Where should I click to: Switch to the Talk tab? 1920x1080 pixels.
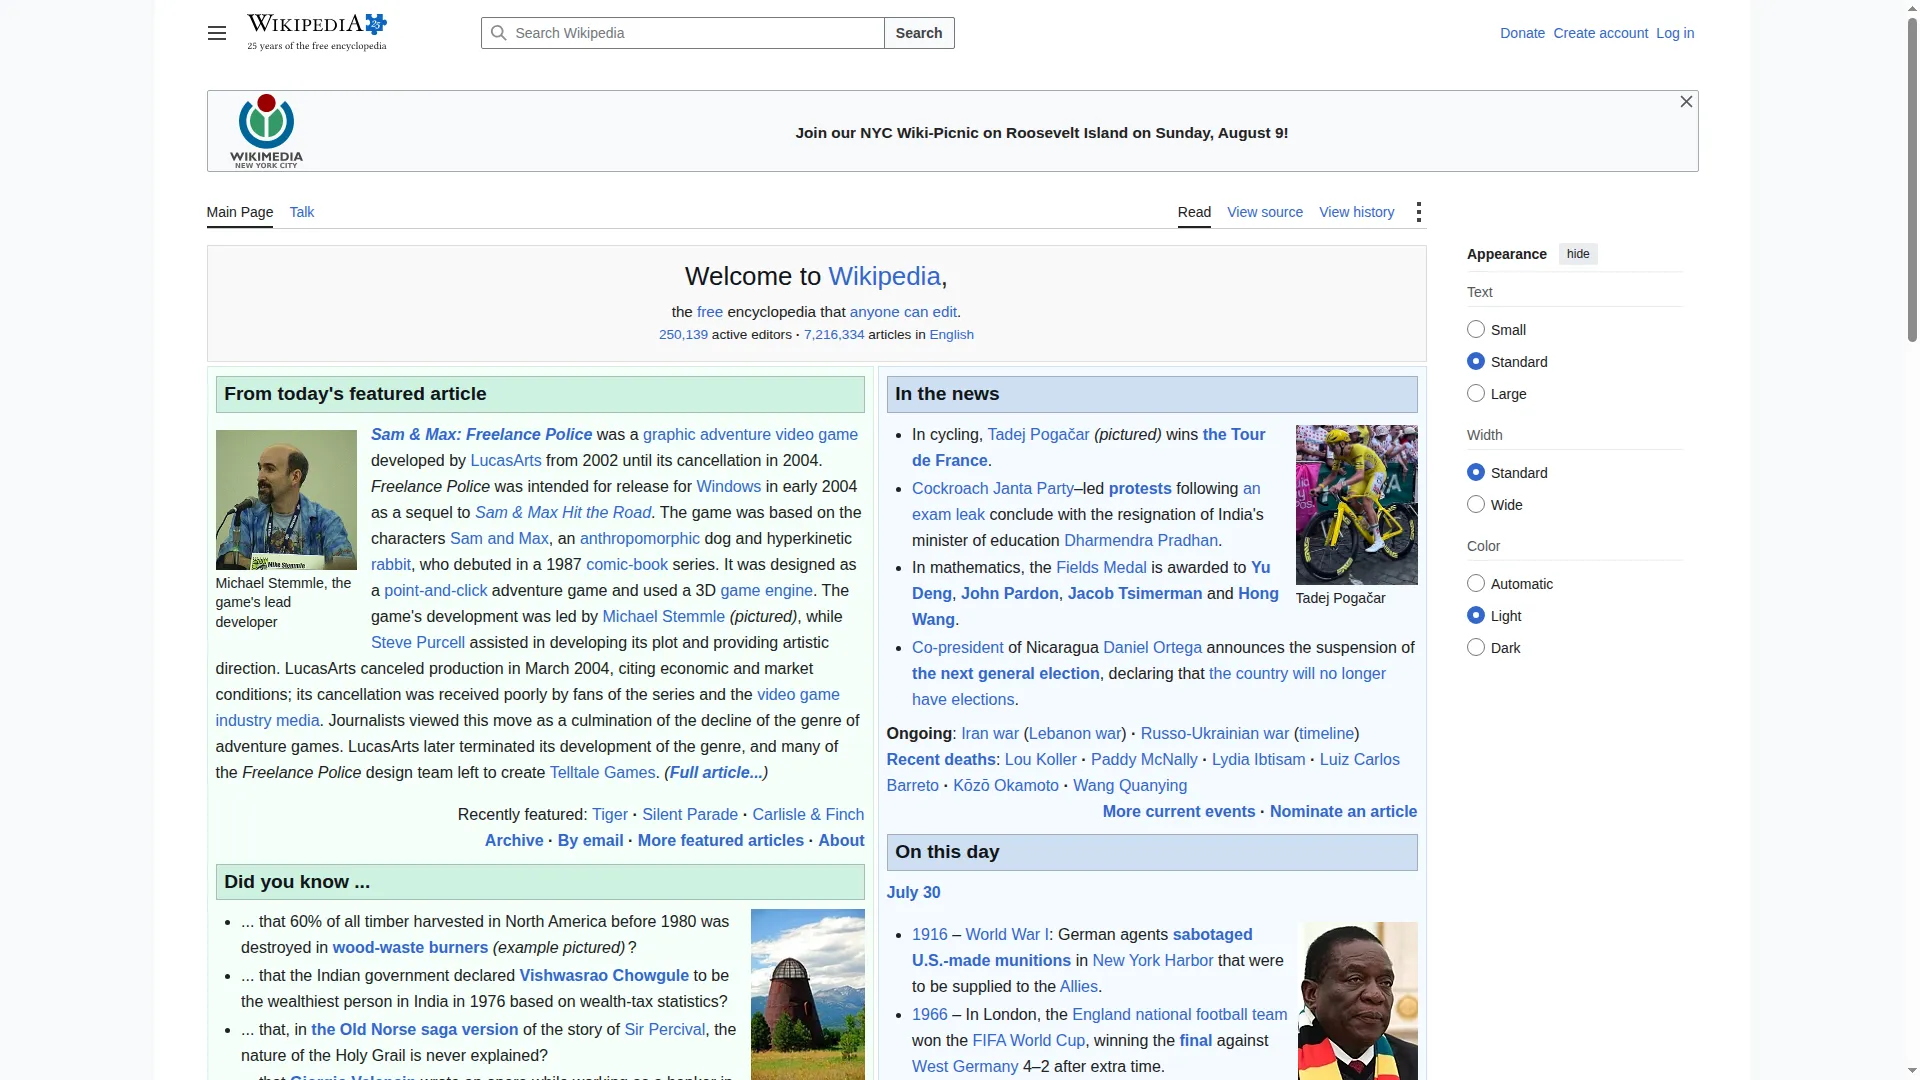(302, 212)
